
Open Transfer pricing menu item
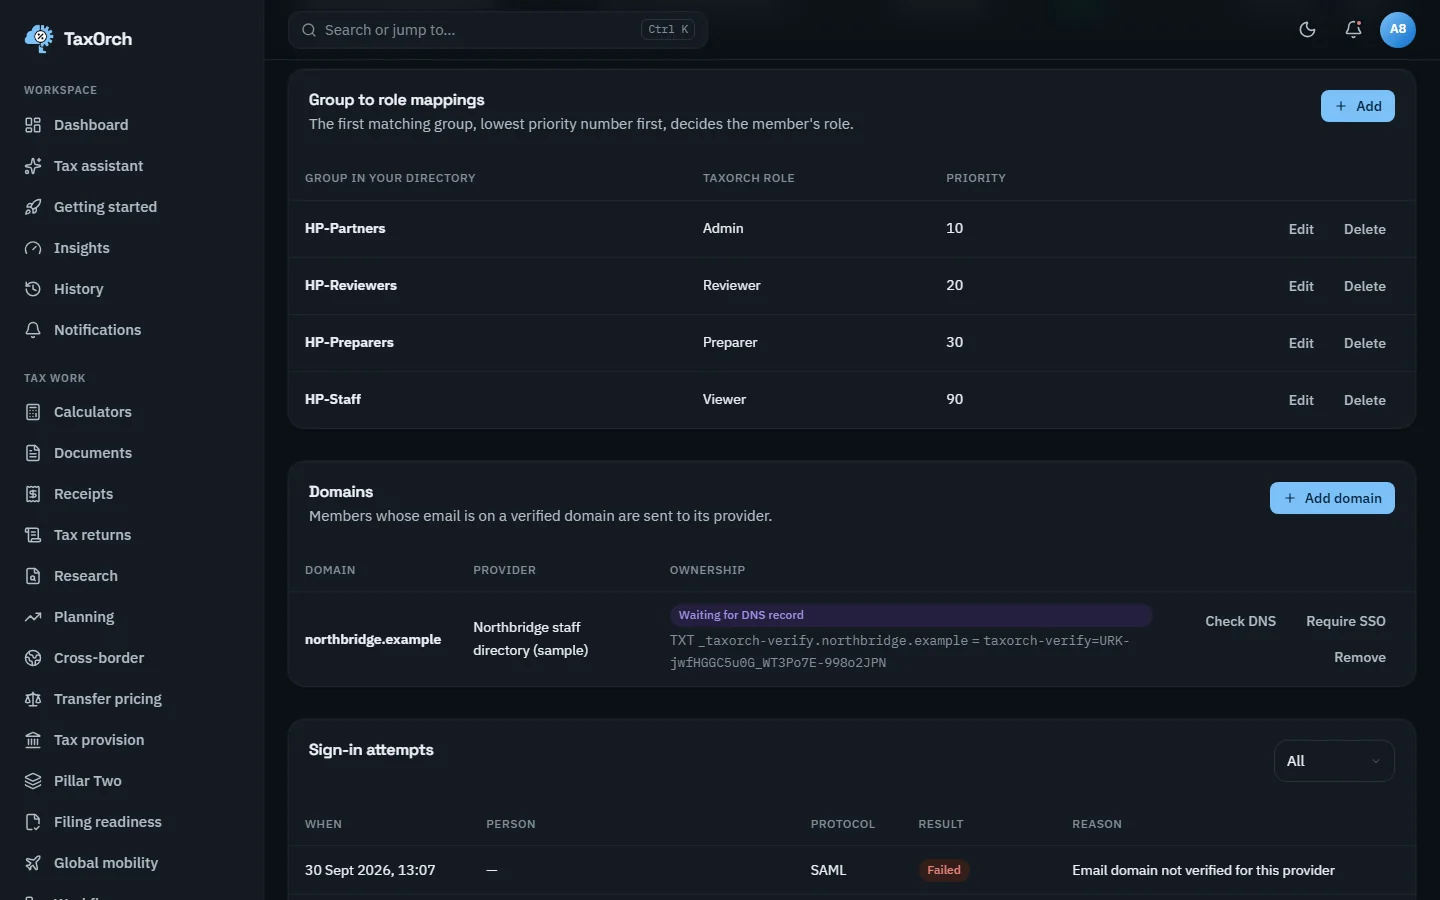(108, 699)
